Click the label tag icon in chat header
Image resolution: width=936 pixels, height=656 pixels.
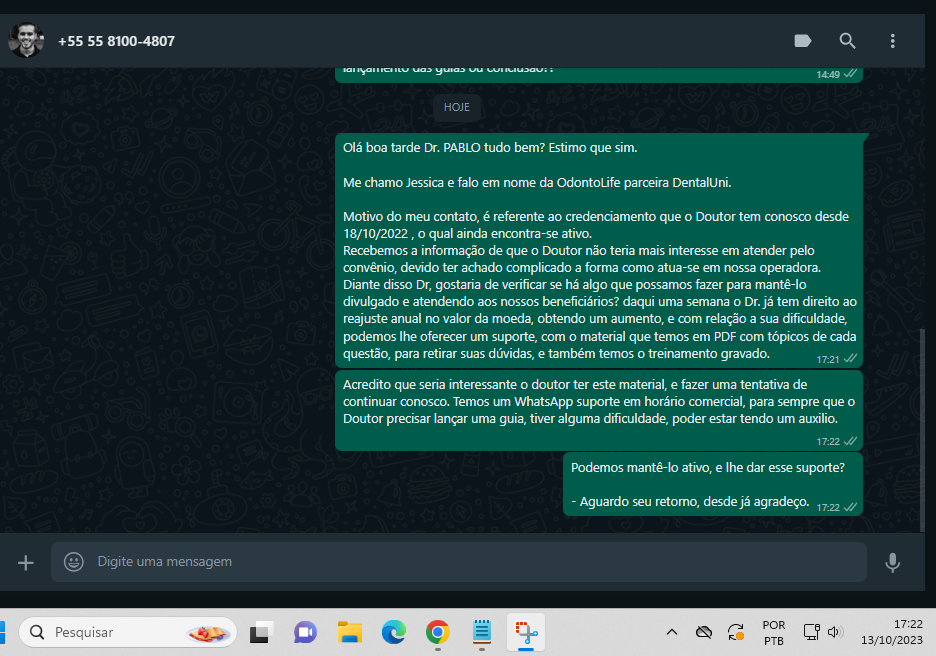click(x=803, y=41)
